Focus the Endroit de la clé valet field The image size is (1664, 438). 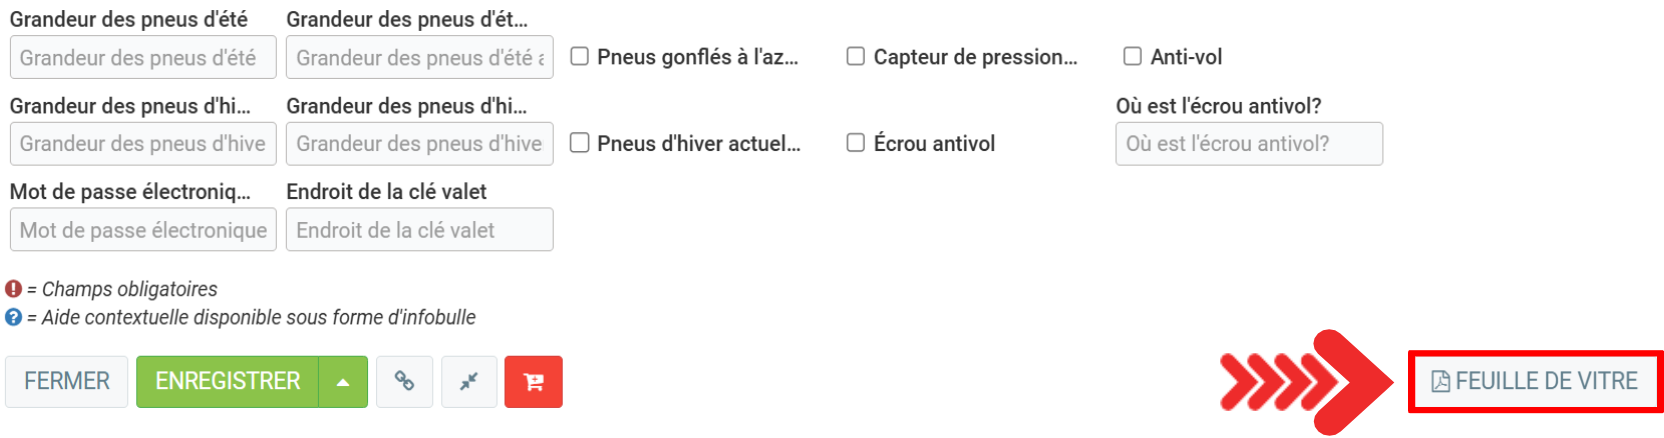419,230
